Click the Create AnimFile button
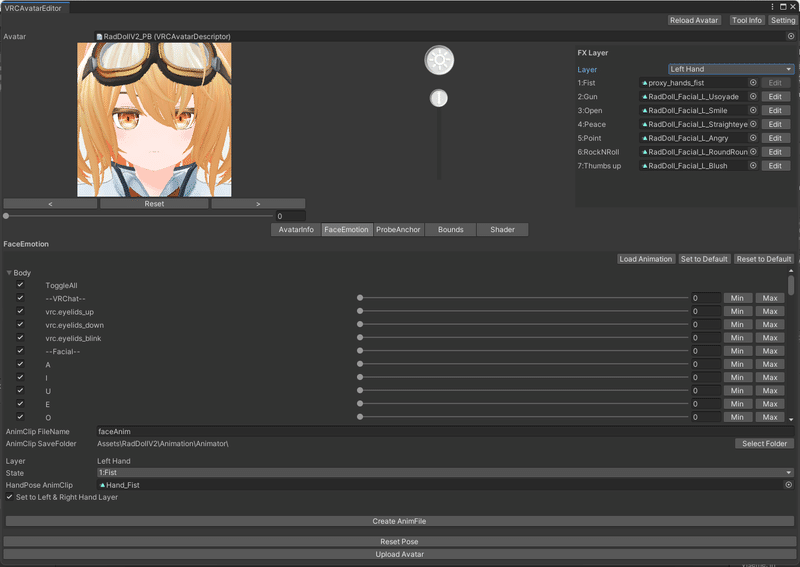Viewport: 800px width, 567px height. (x=399, y=521)
